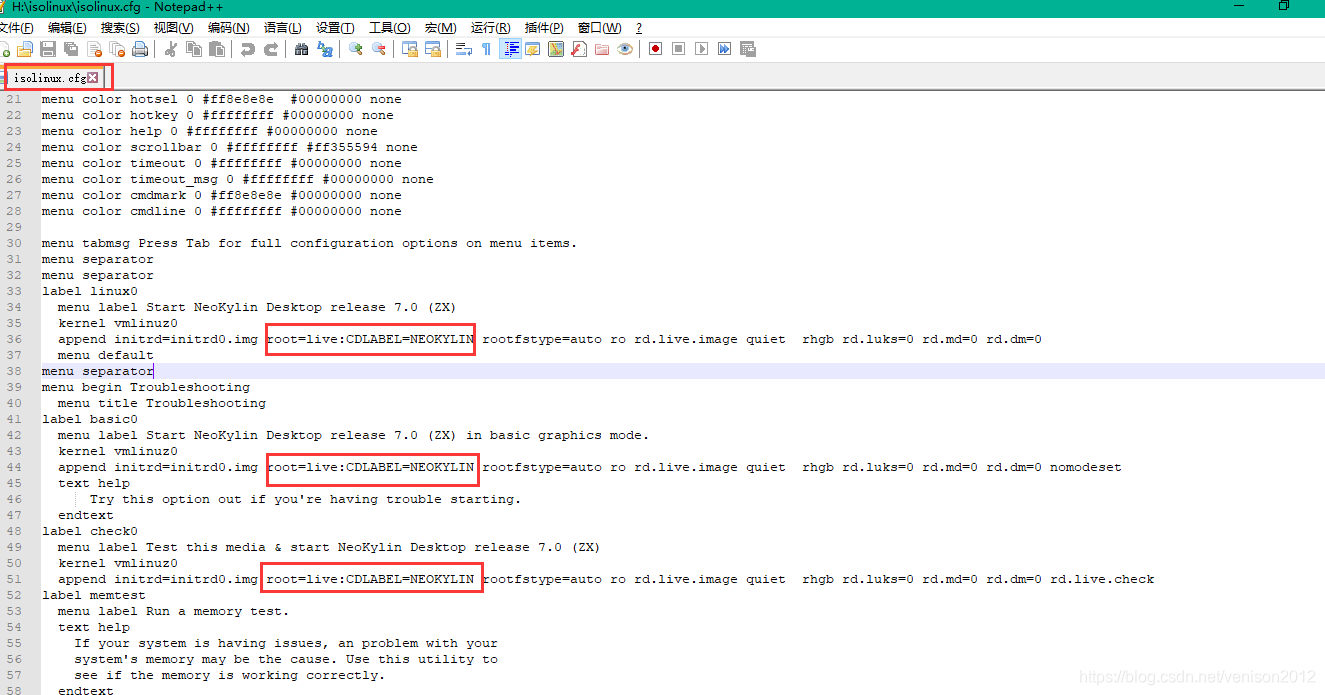Viewport: 1325px width, 695px height.
Task: Zoom out using the magnifier minus icon
Action: 378,49
